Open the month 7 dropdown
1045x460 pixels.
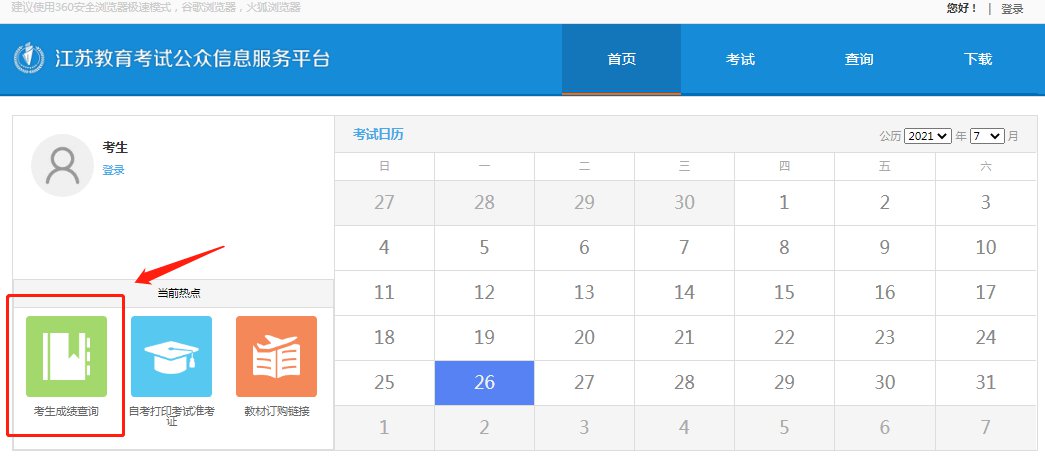(x=986, y=136)
